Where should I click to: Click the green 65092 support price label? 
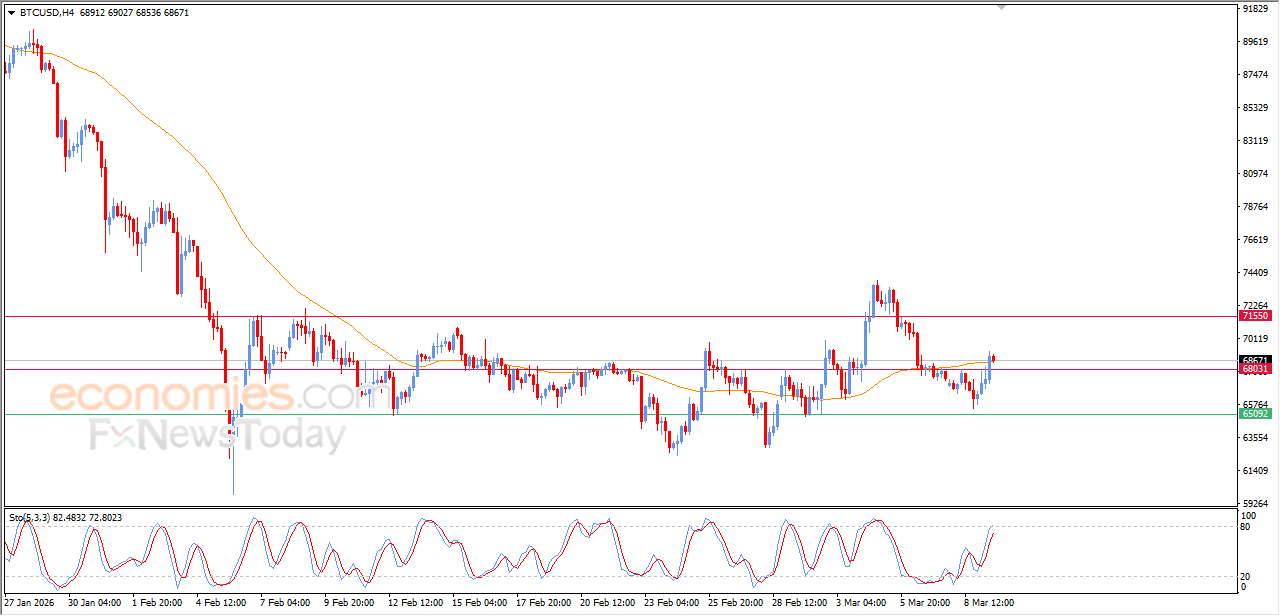pos(1255,414)
